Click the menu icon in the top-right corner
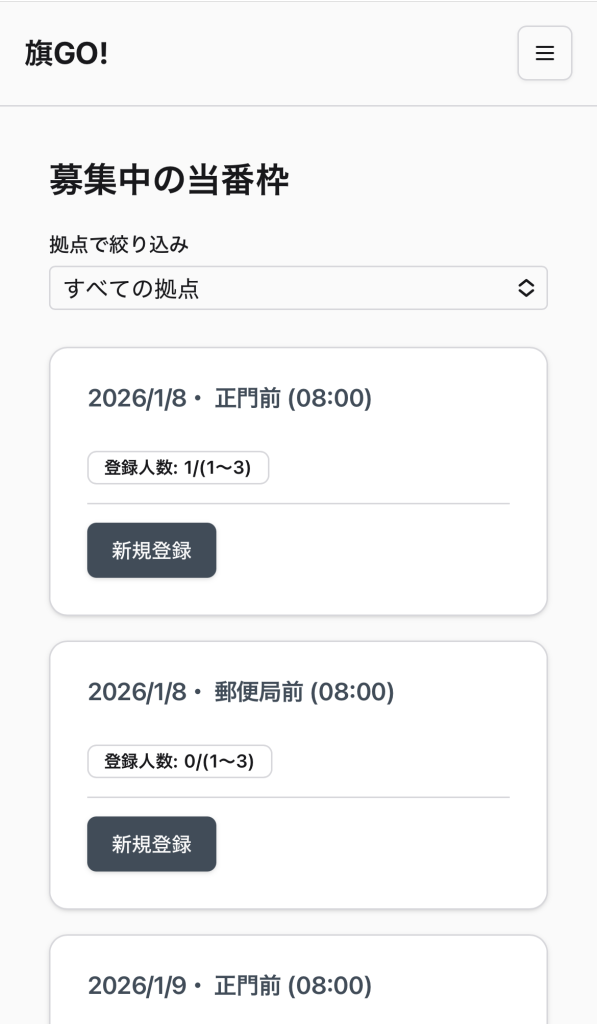 544,54
